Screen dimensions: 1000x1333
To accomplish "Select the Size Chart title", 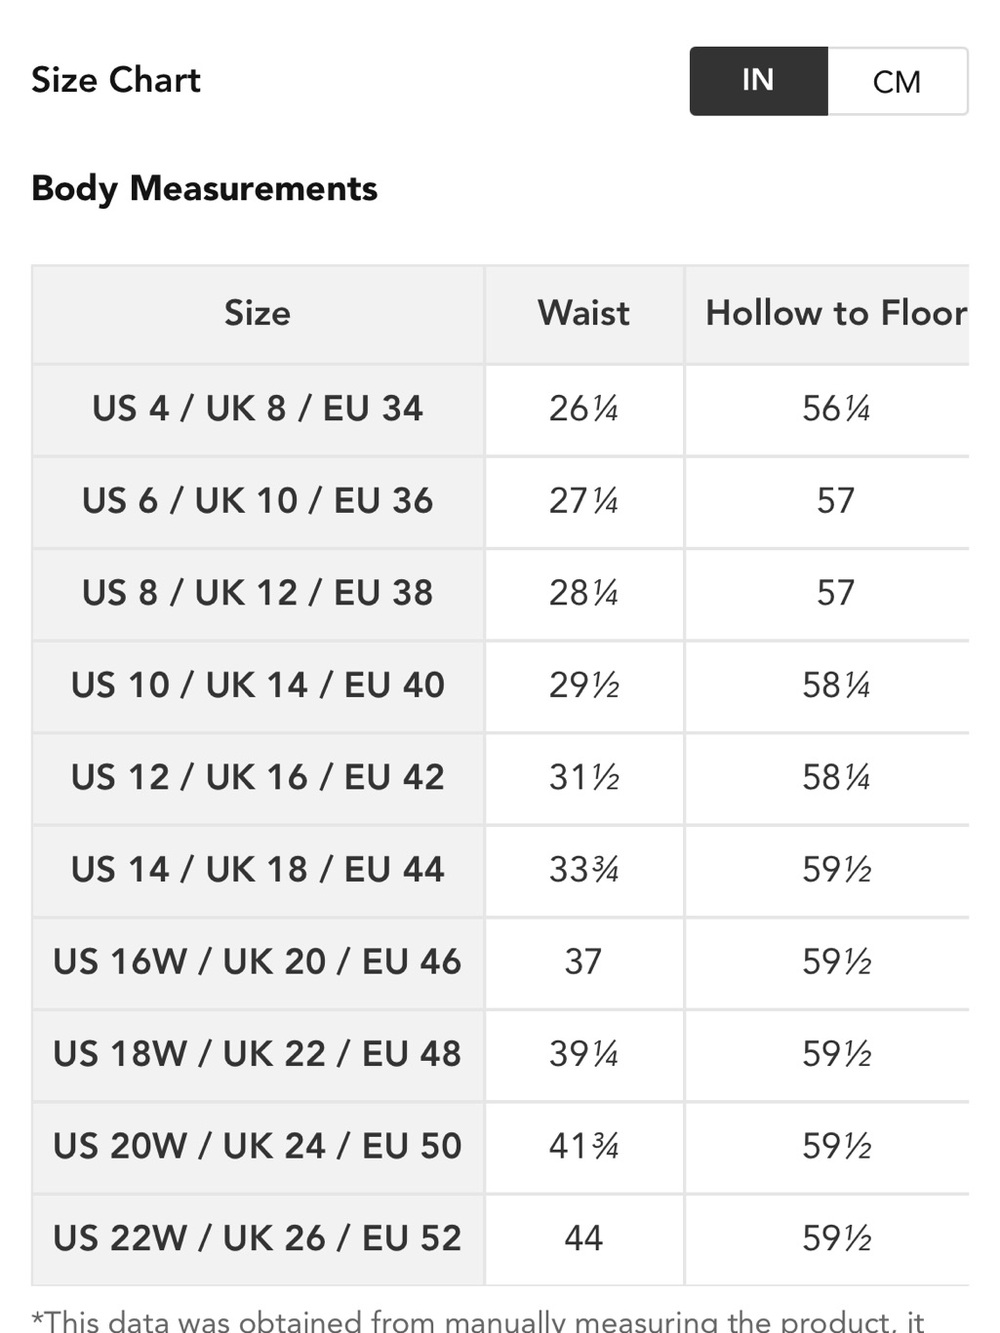I will click(116, 80).
